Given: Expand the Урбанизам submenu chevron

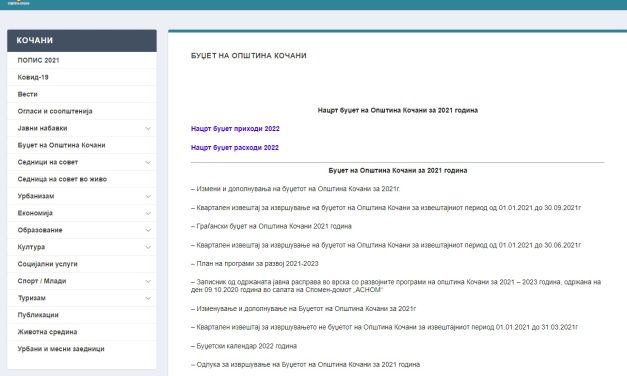Looking at the screenshot, I should (x=148, y=196).
